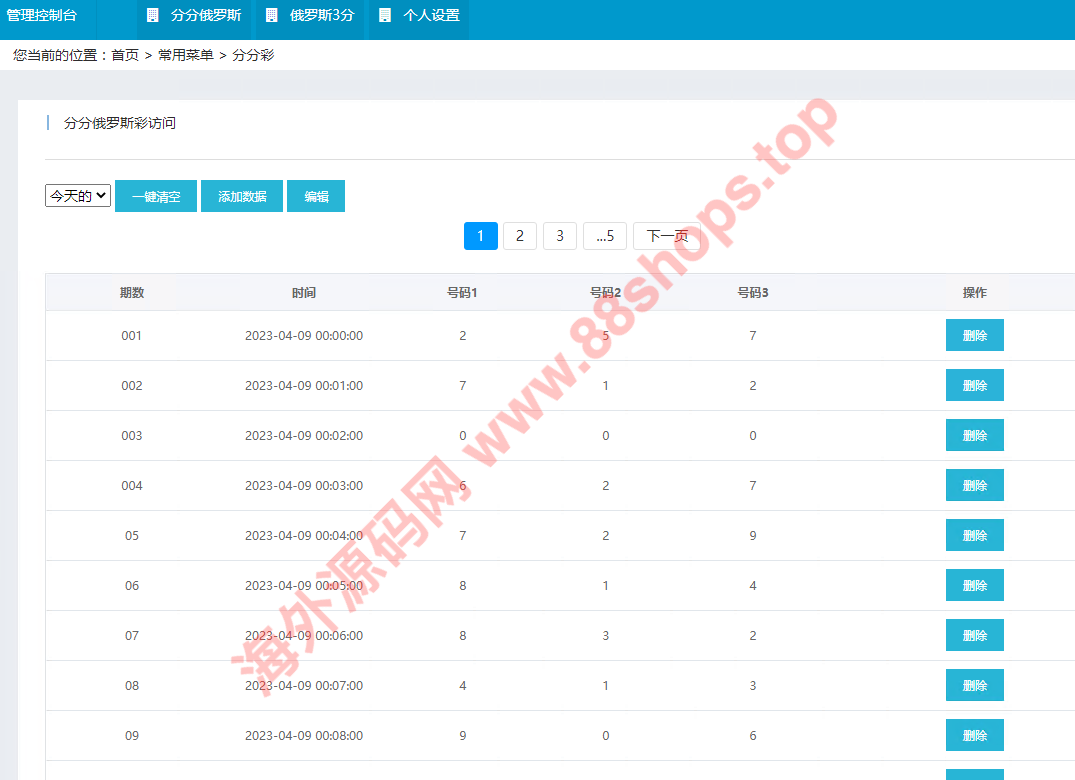The height and width of the screenshot is (780, 1075).
Task: Click the icon beside 个人设置 tab
Action: pos(385,16)
